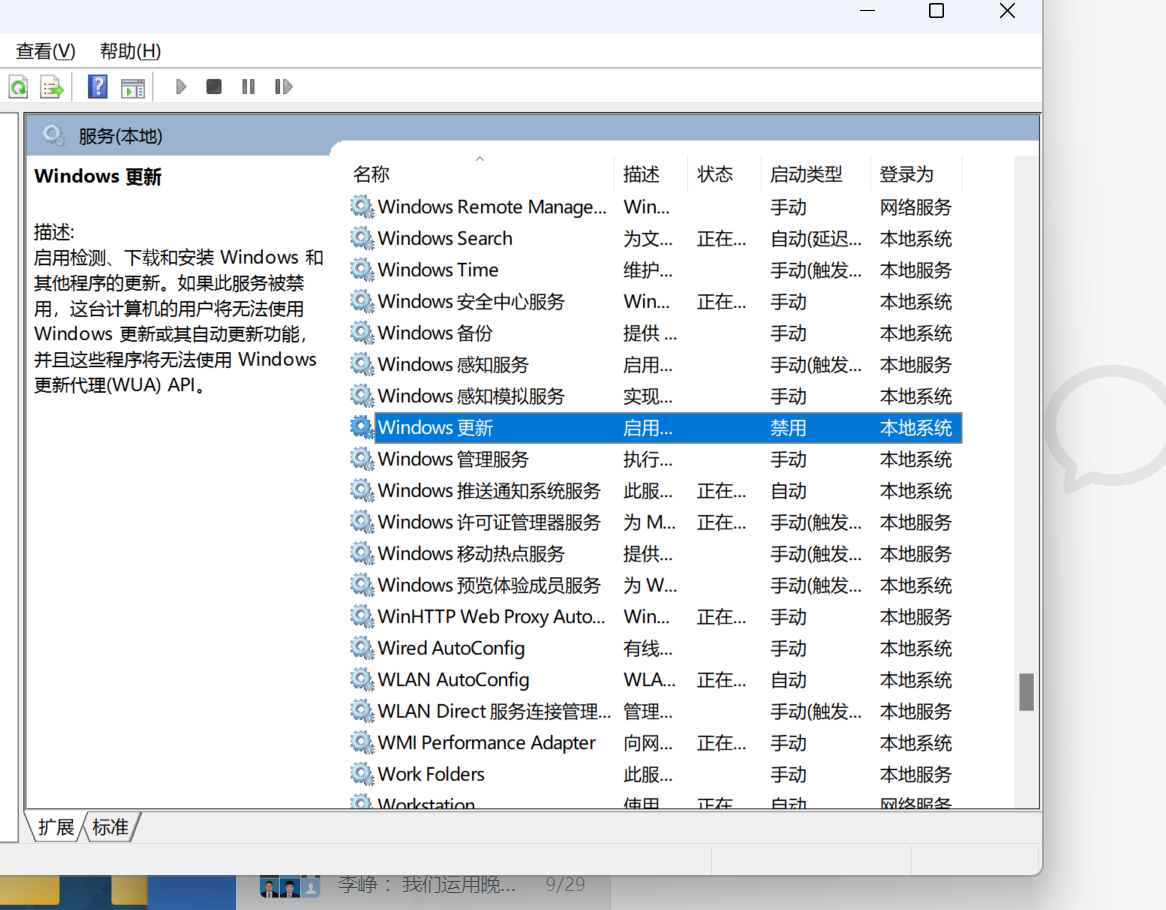Switch to the 扩展 tab
The image size is (1166, 910).
57,827
